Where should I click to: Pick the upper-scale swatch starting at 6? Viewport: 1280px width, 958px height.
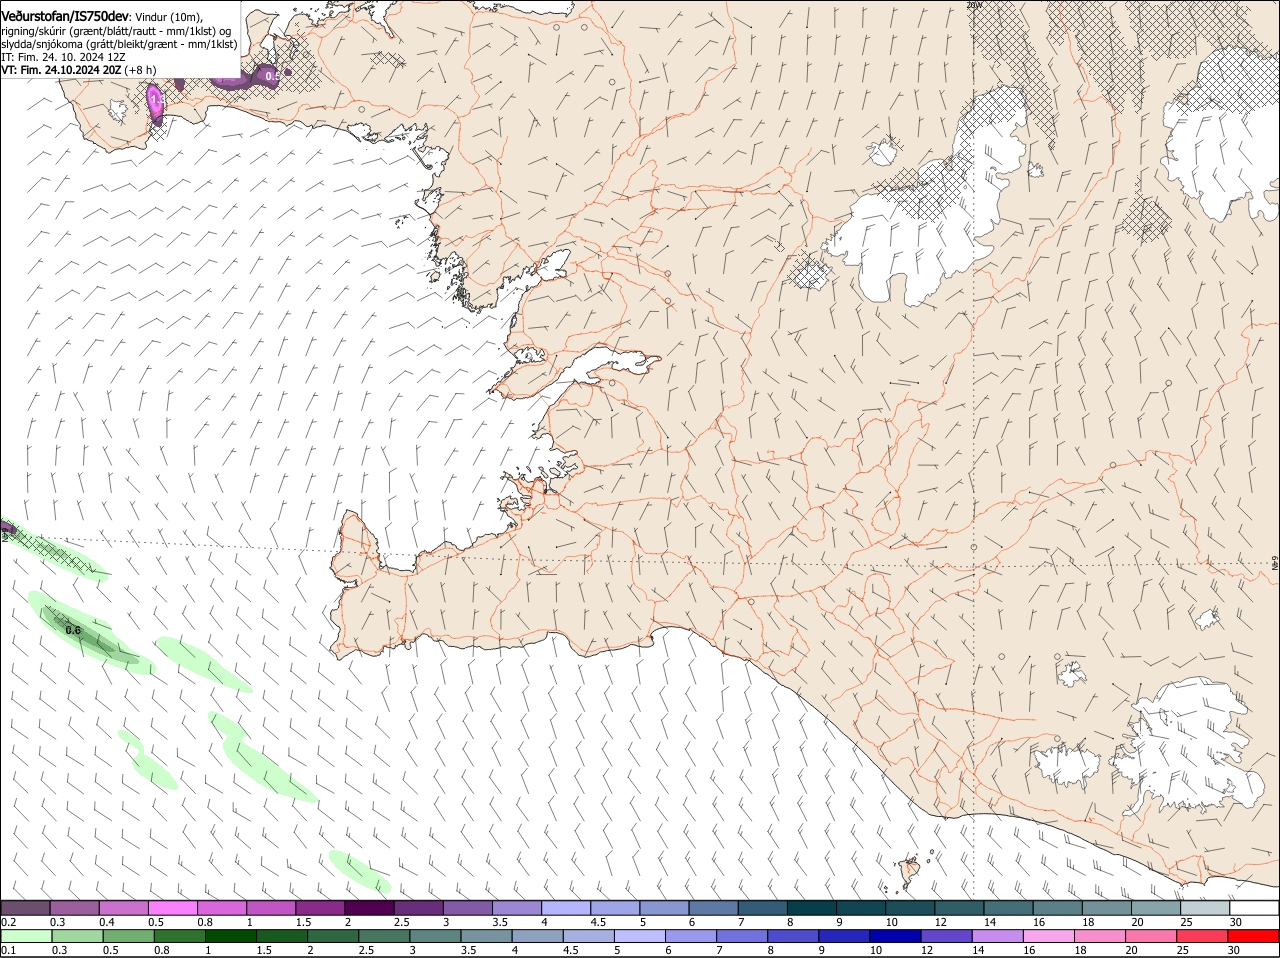713,907
